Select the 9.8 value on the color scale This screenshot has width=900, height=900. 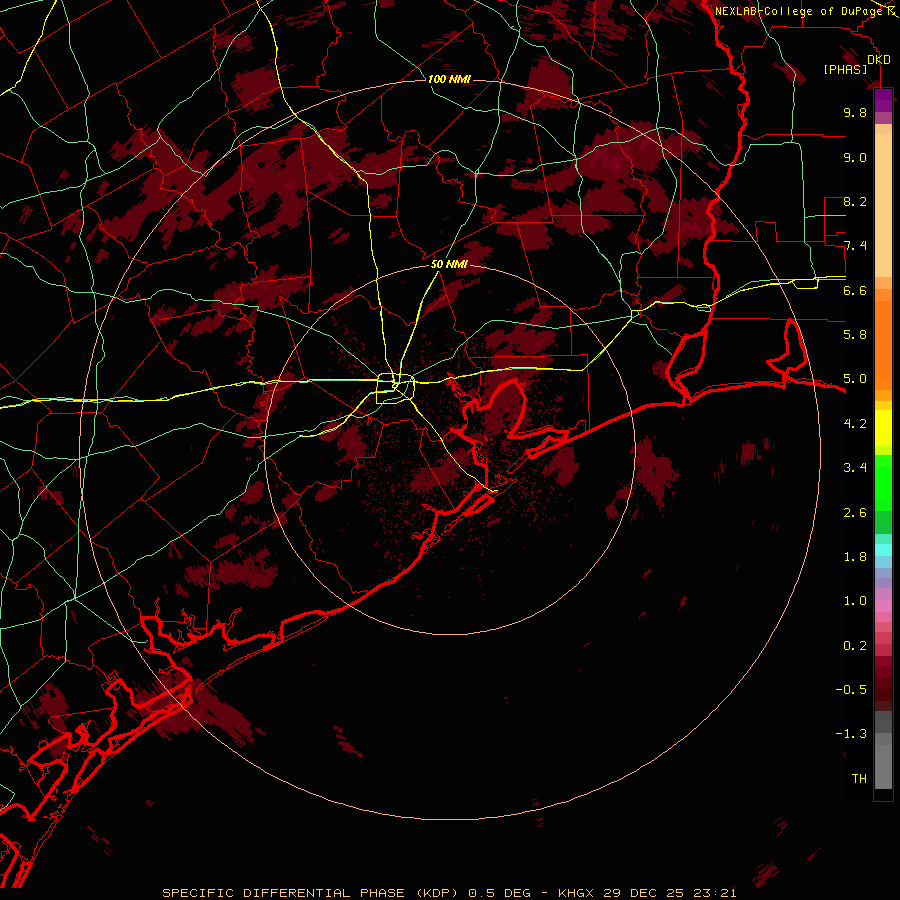click(x=855, y=112)
